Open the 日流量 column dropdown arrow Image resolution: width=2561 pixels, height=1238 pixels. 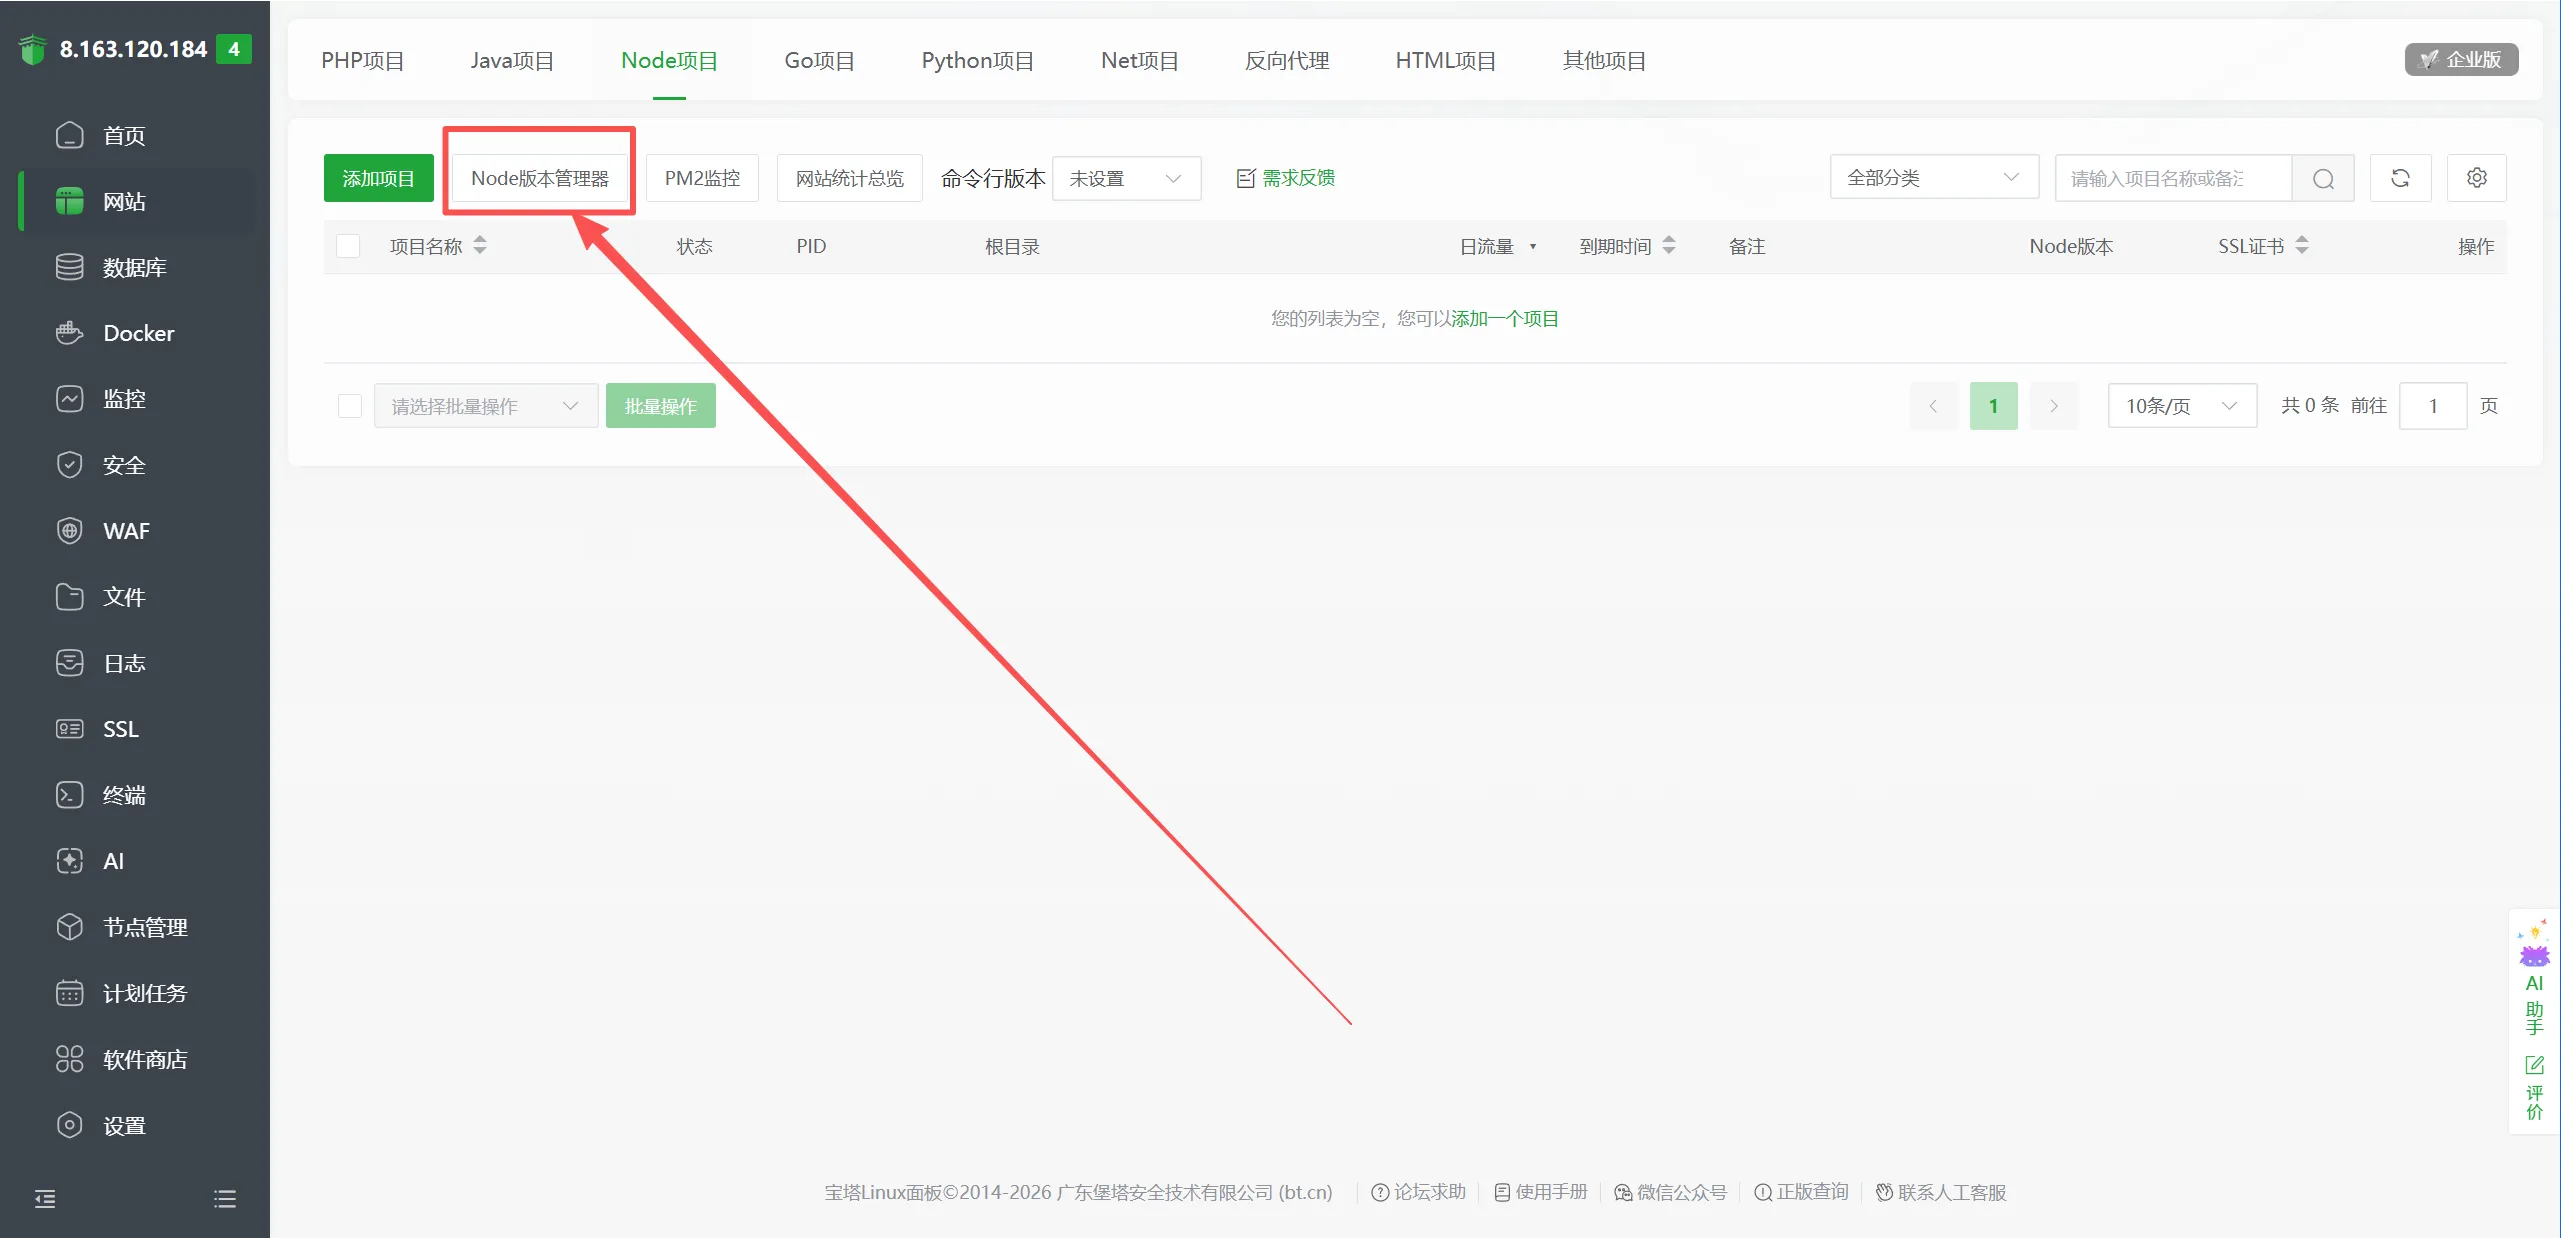(1532, 247)
